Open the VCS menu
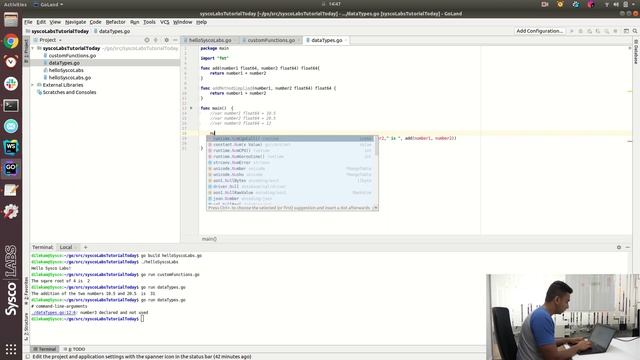The width and height of the screenshot is (640, 360). click(164, 22)
